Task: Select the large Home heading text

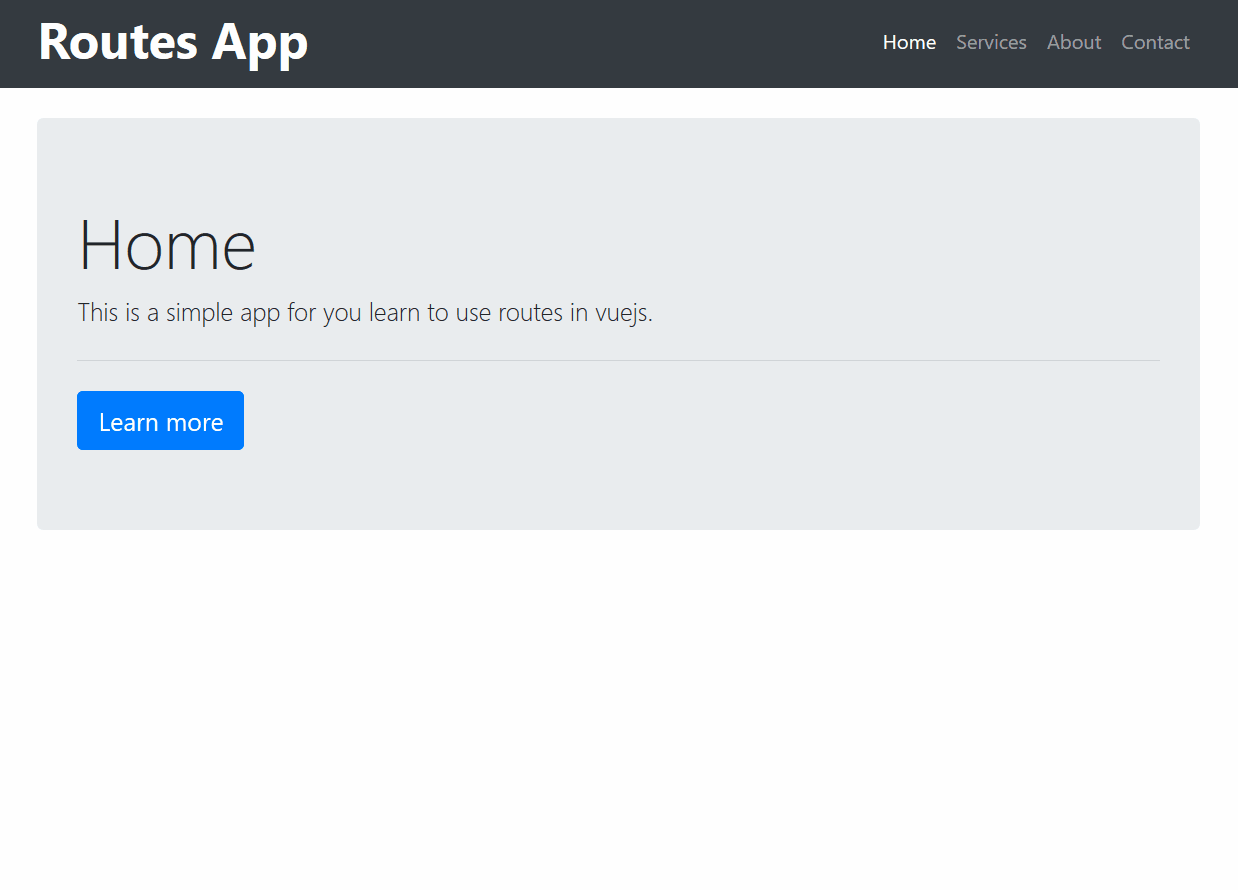Action: point(167,245)
